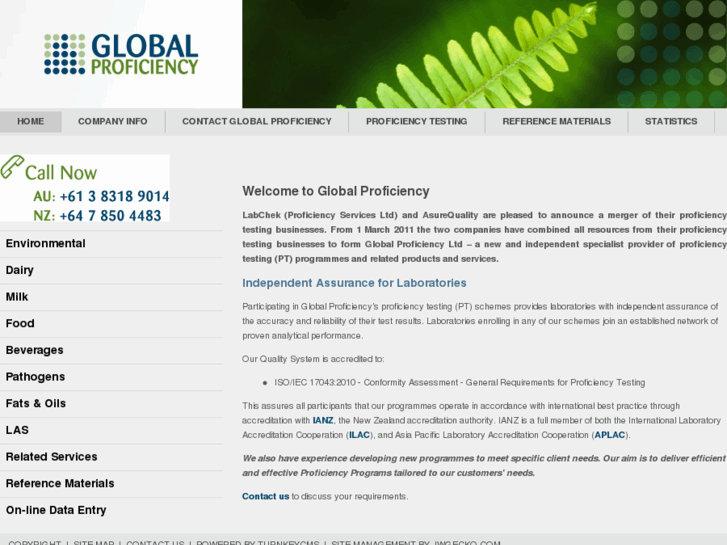Follow the APLAC hyperlink
This screenshot has width=727, height=545.
(x=610, y=435)
